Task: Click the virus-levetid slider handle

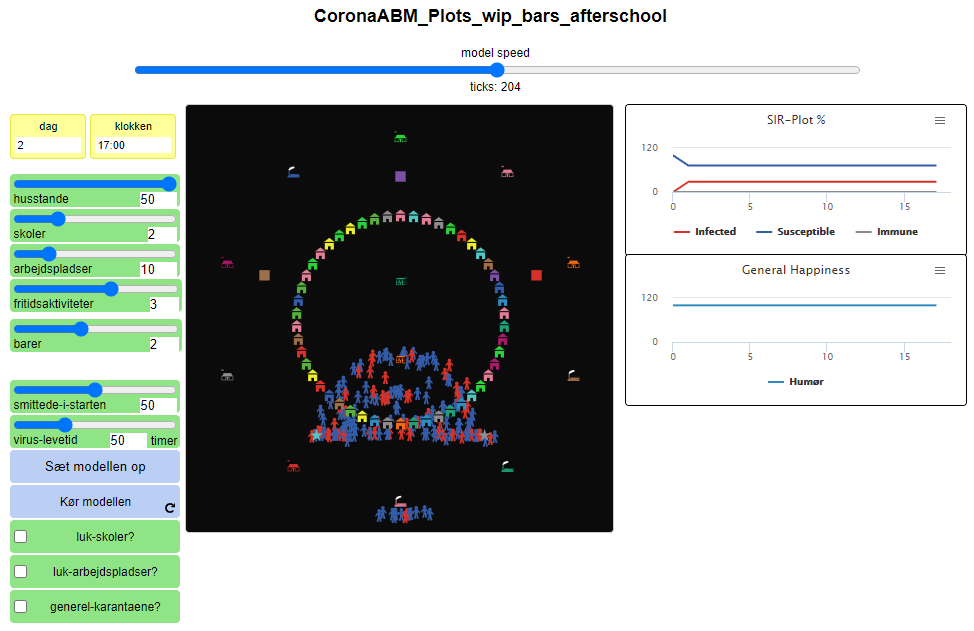Action: (65, 425)
